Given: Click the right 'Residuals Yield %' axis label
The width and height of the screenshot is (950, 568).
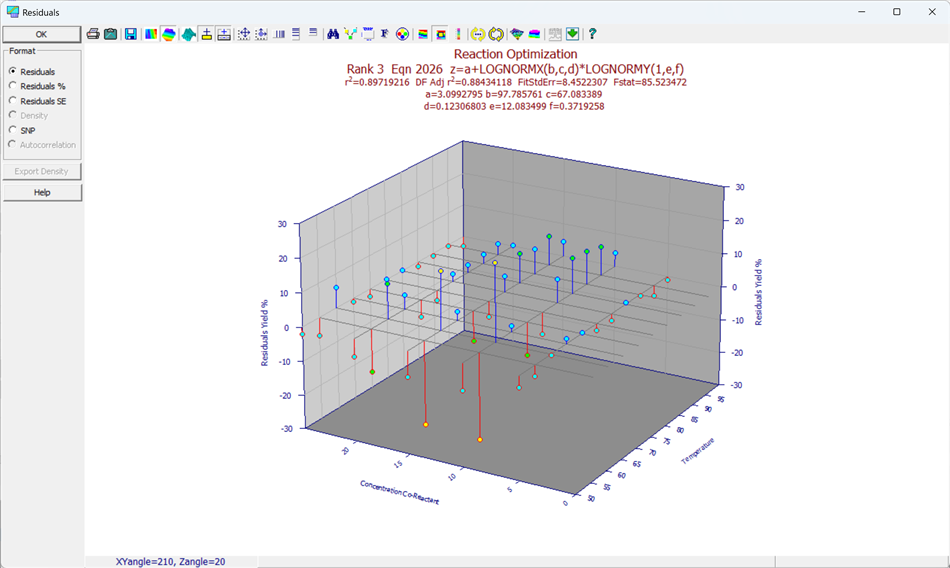Looking at the screenshot, I should click(x=758, y=292).
